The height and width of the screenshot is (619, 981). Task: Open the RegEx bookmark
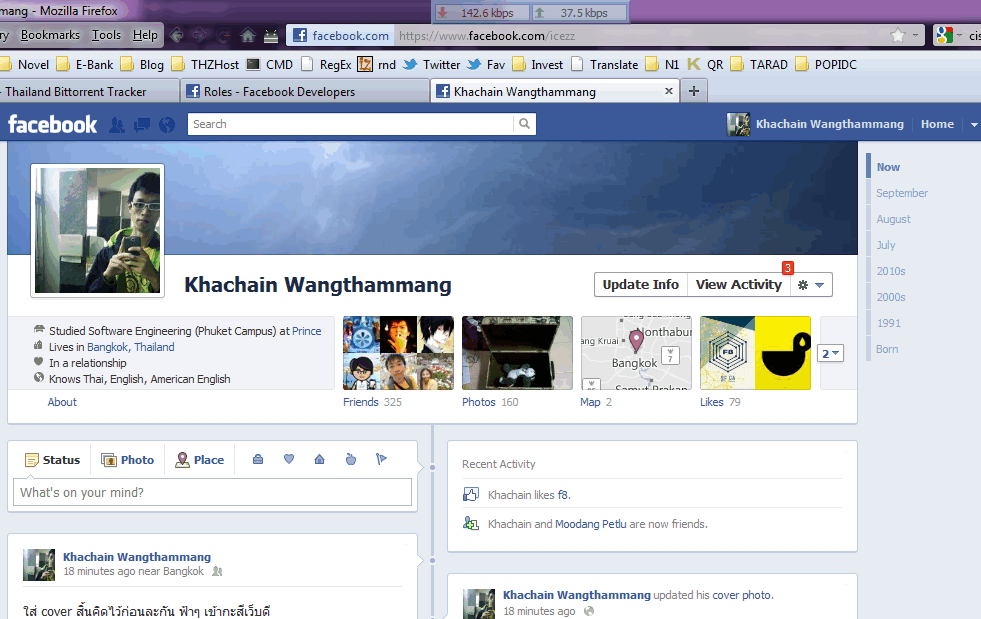[326, 64]
